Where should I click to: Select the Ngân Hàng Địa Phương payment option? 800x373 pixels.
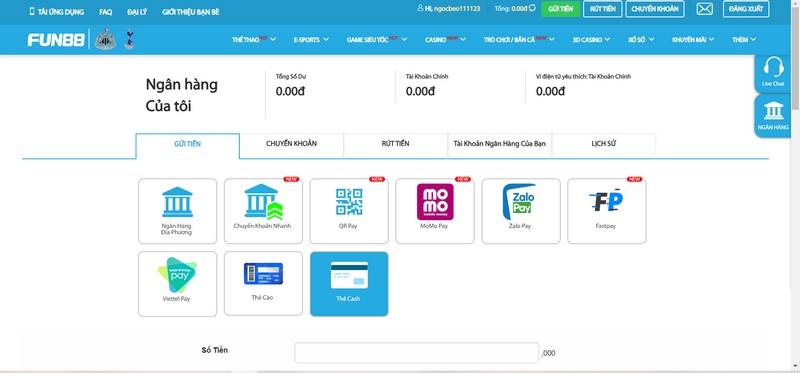[x=177, y=211]
